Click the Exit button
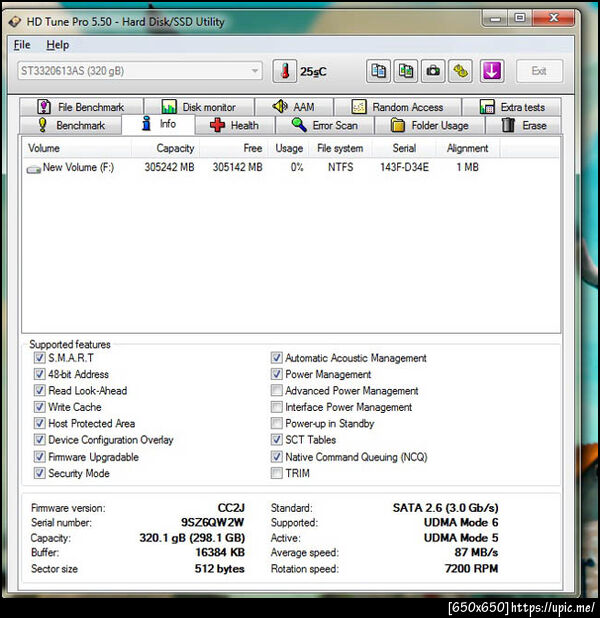This screenshot has width=600, height=618. point(539,71)
